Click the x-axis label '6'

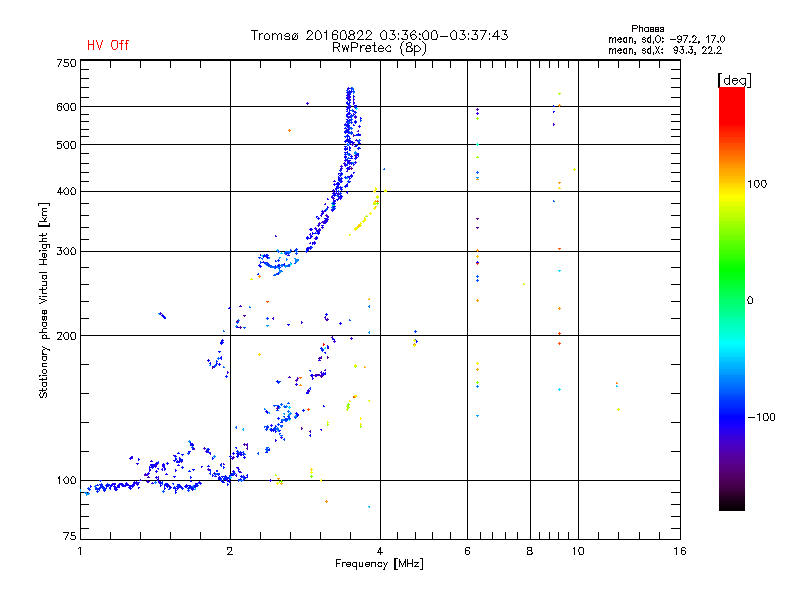pyautogui.click(x=467, y=551)
